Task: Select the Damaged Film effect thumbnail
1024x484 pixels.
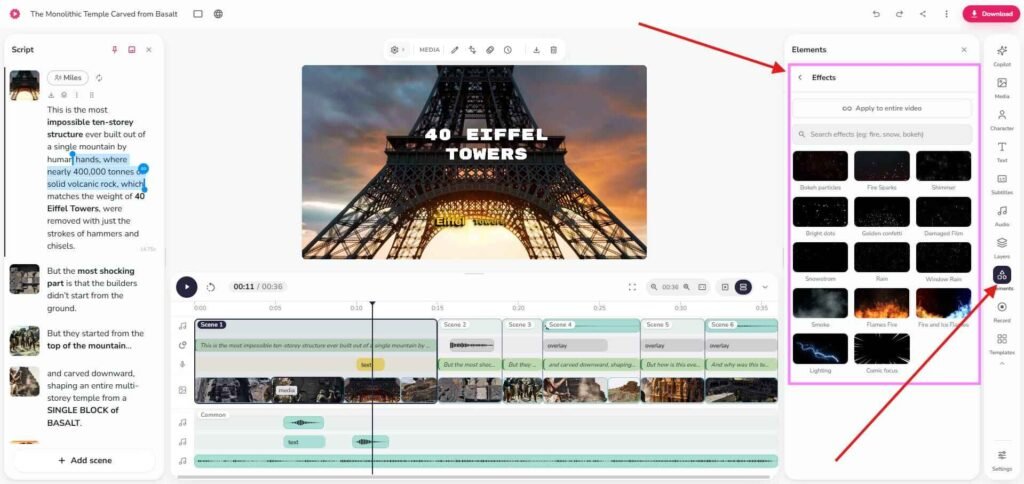Action: coord(944,212)
